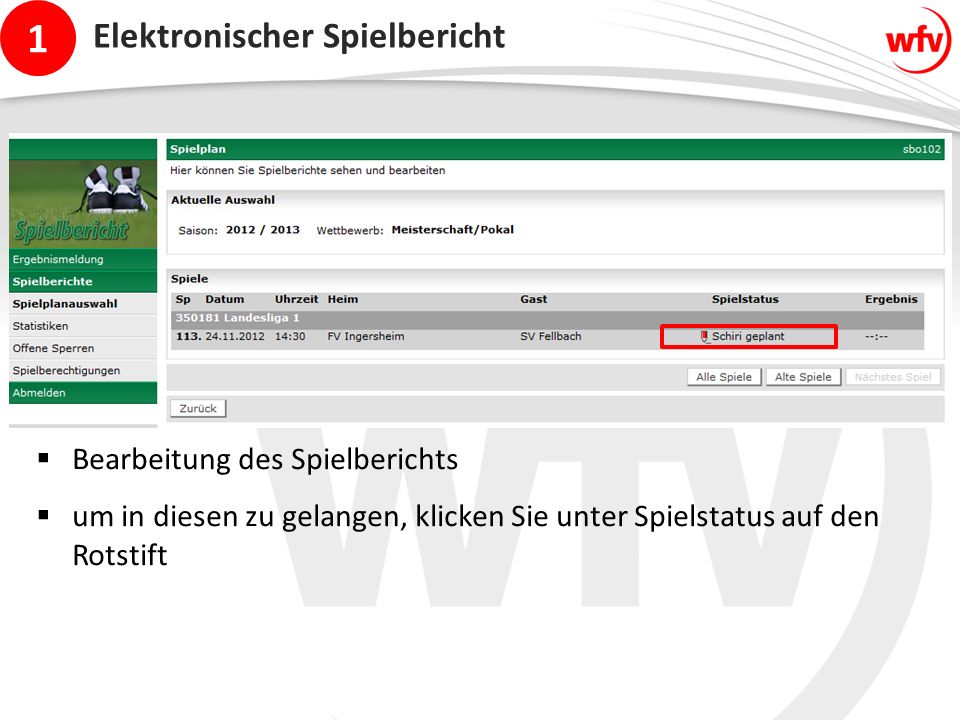Click the greyed Nächstes Spiel button
The width and height of the screenshot is (960, 720).
(893, 377)
